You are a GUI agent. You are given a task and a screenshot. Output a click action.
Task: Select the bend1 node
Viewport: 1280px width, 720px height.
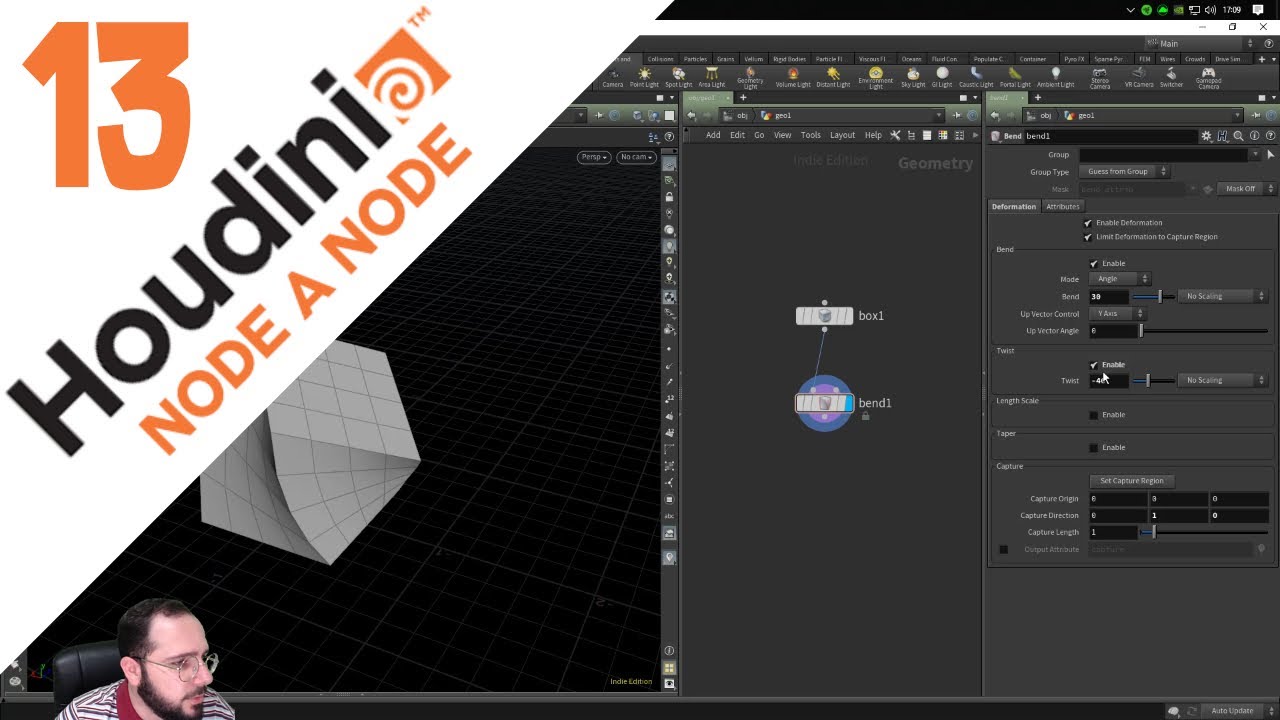pos(824,403)
